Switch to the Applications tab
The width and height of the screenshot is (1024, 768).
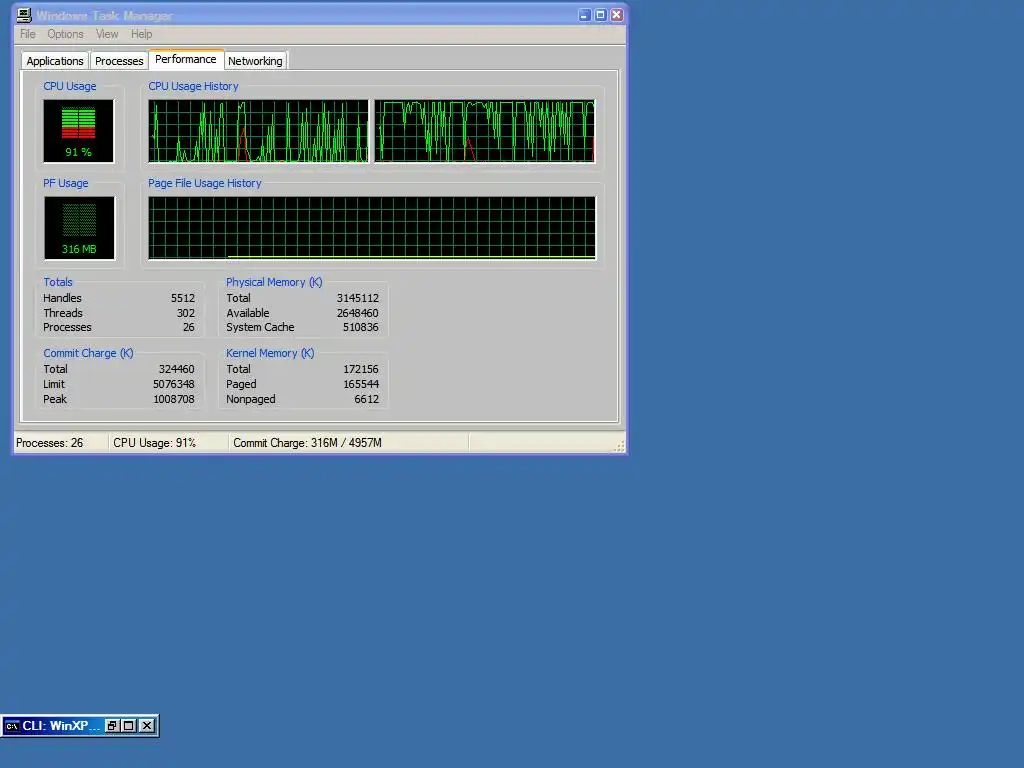click(55, 61)
